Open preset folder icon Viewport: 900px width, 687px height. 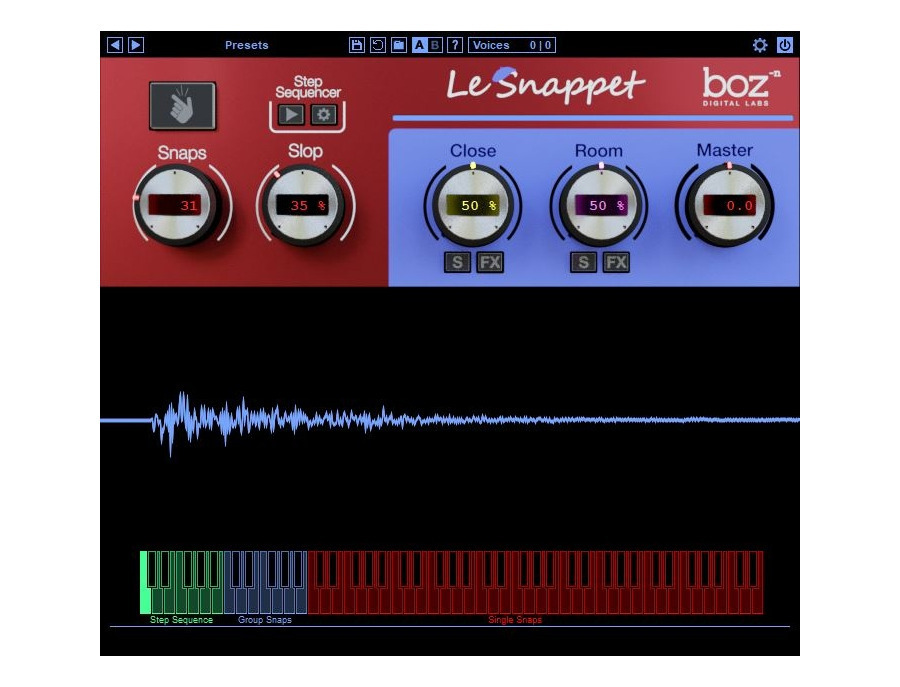pyautogui.click(x=399, y=45)
